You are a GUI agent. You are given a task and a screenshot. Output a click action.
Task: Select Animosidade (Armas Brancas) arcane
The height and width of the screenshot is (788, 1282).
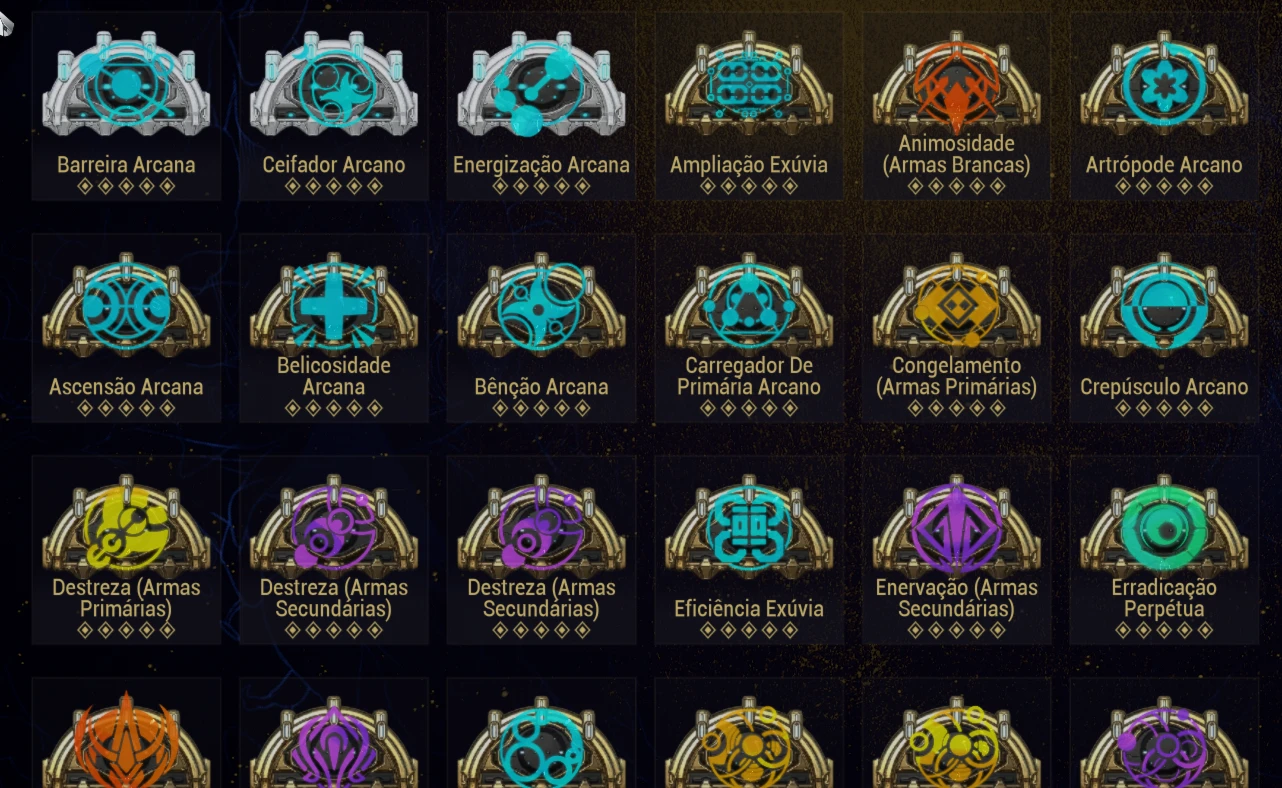click(x=957, y=106)
